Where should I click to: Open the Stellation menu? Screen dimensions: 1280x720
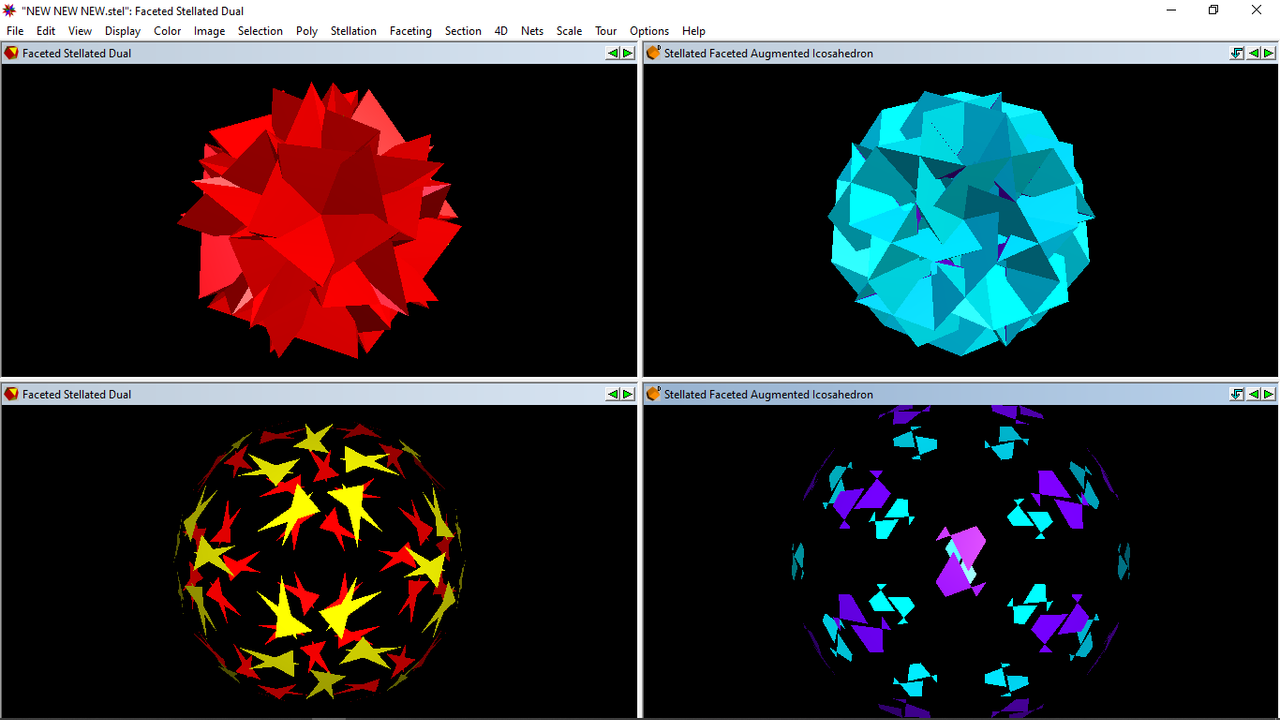pos(354,31)
